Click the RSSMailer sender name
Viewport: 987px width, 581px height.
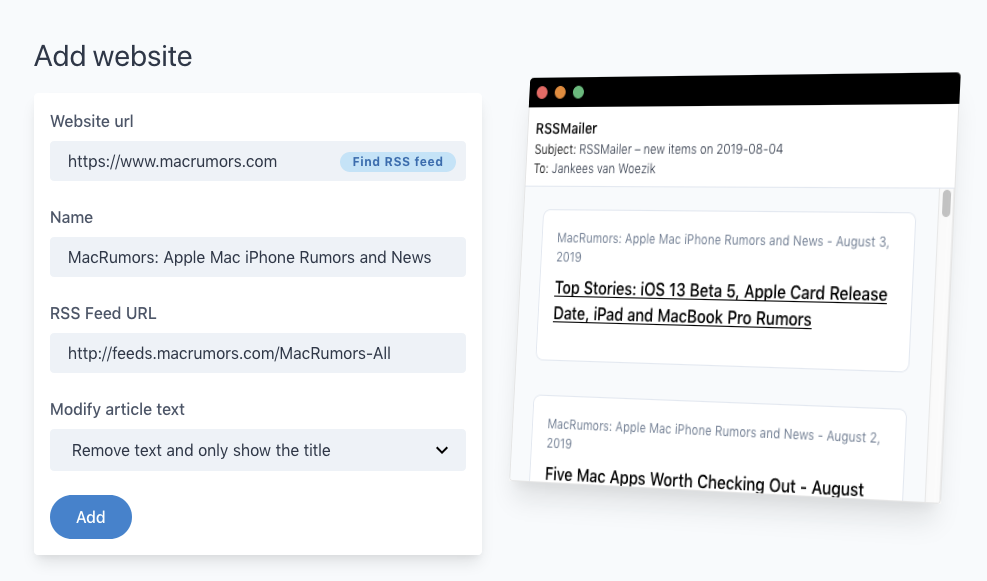566,128
